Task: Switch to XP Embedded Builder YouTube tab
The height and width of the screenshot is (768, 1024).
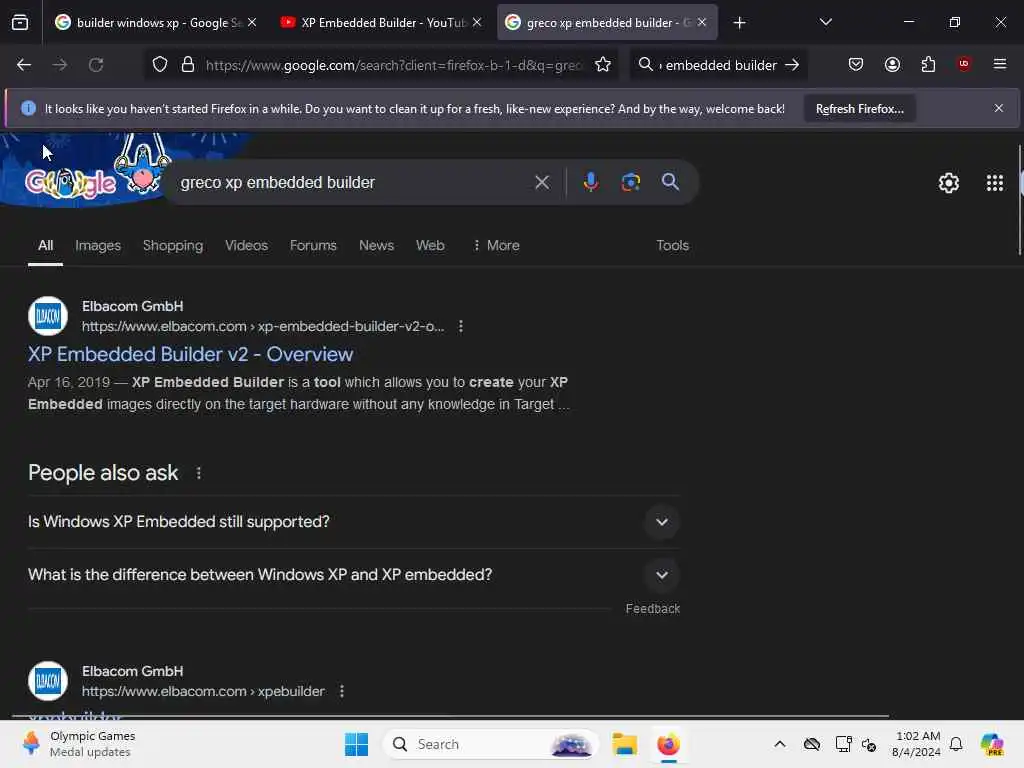Action: [381, 23]
